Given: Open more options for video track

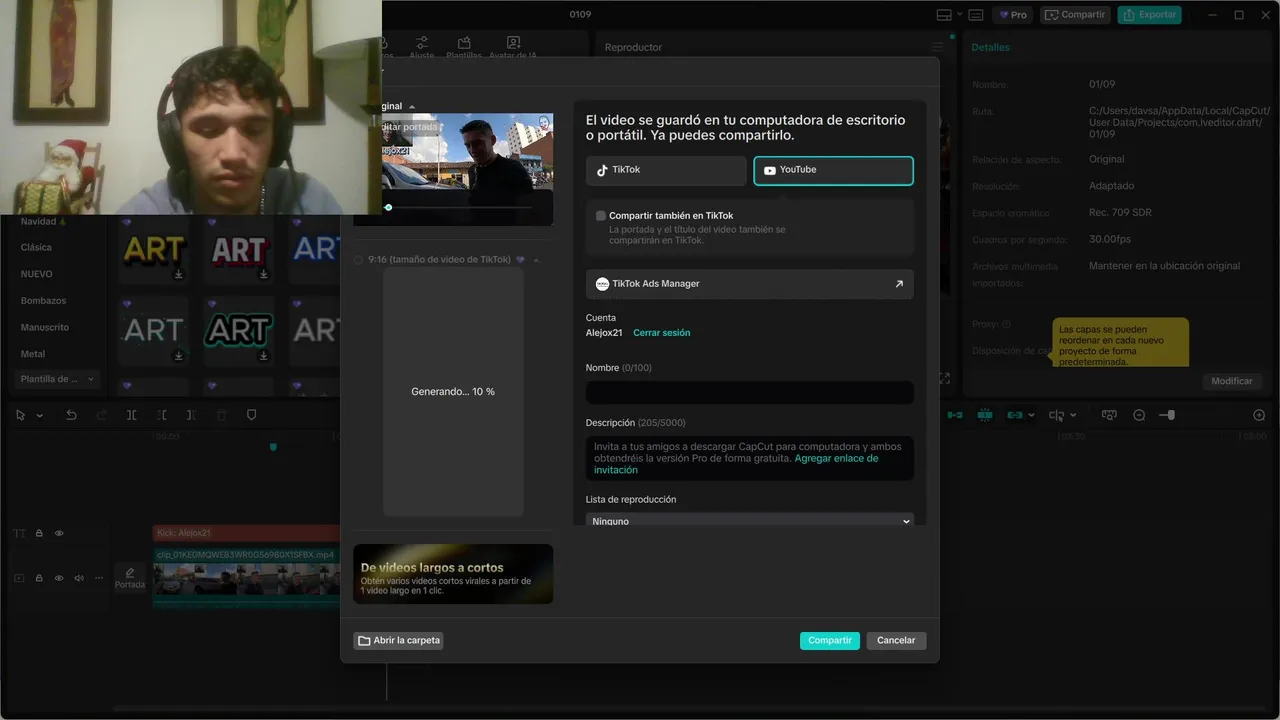Looking at the screenshot, I should (x=98, y=578).
